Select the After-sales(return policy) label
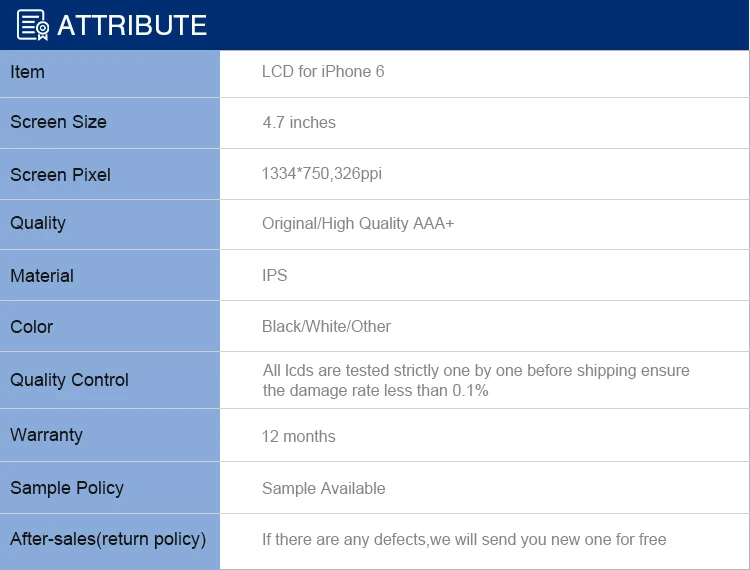The height and width of the screenshot is (570, 750). 108,540
